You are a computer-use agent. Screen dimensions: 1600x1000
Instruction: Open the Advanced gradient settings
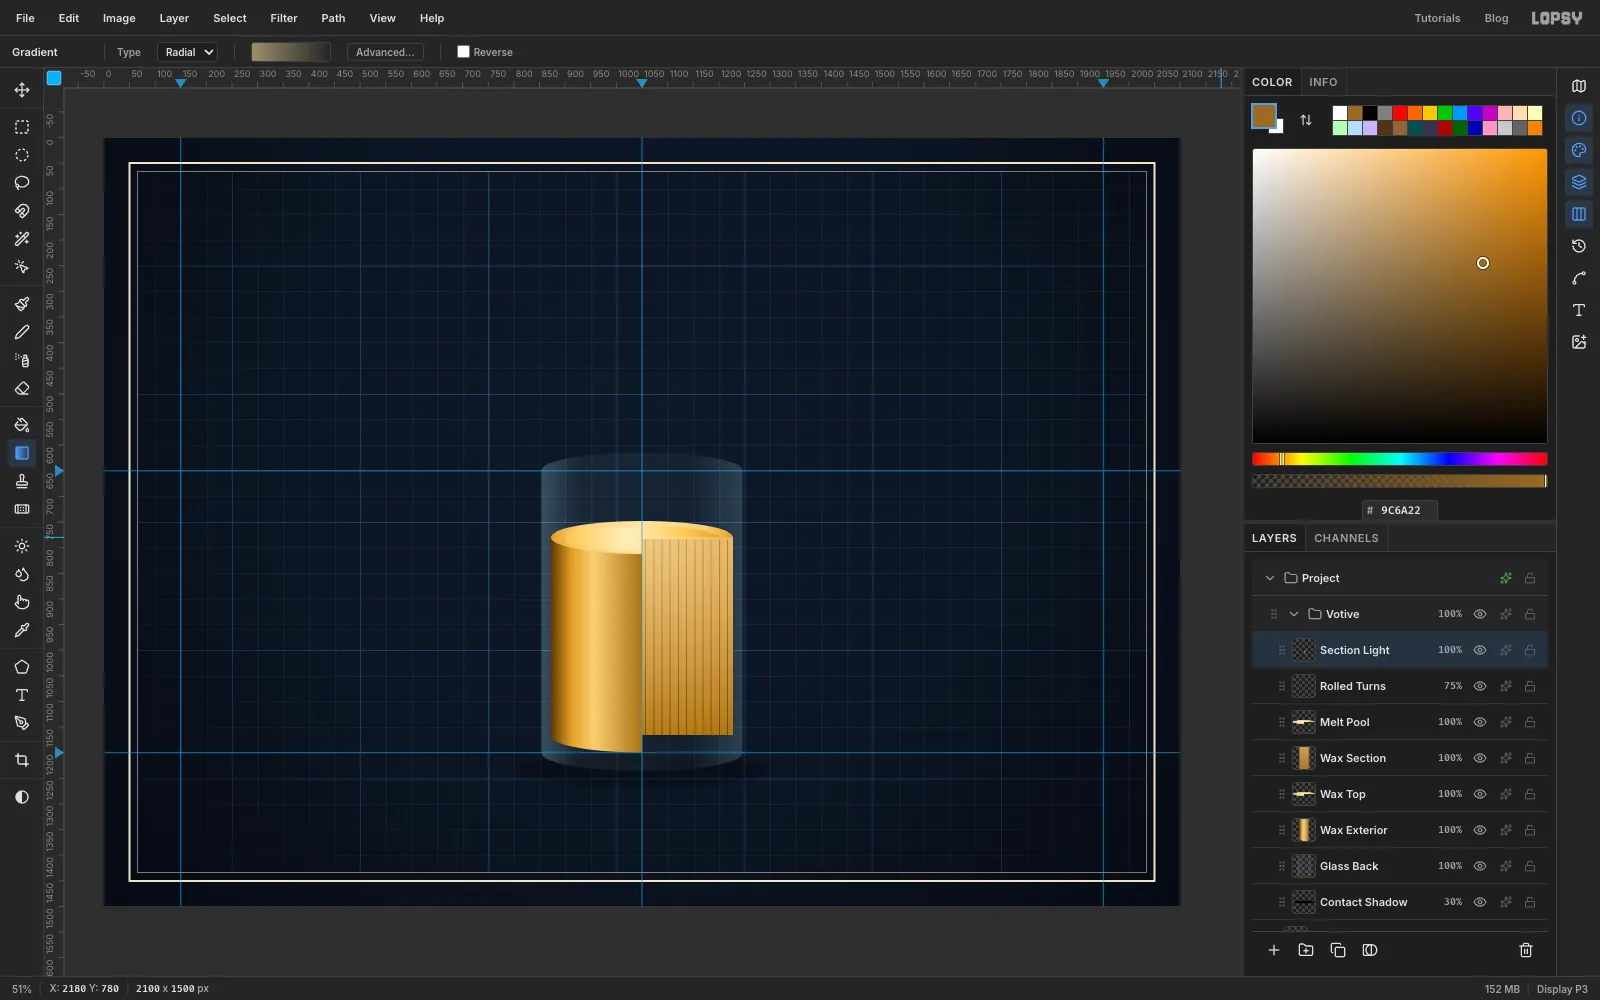[x=385, y=52]
